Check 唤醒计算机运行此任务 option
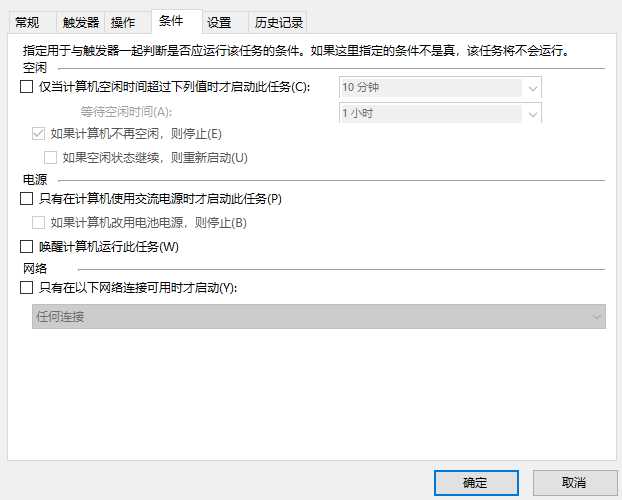 click(x=26, y=246)
